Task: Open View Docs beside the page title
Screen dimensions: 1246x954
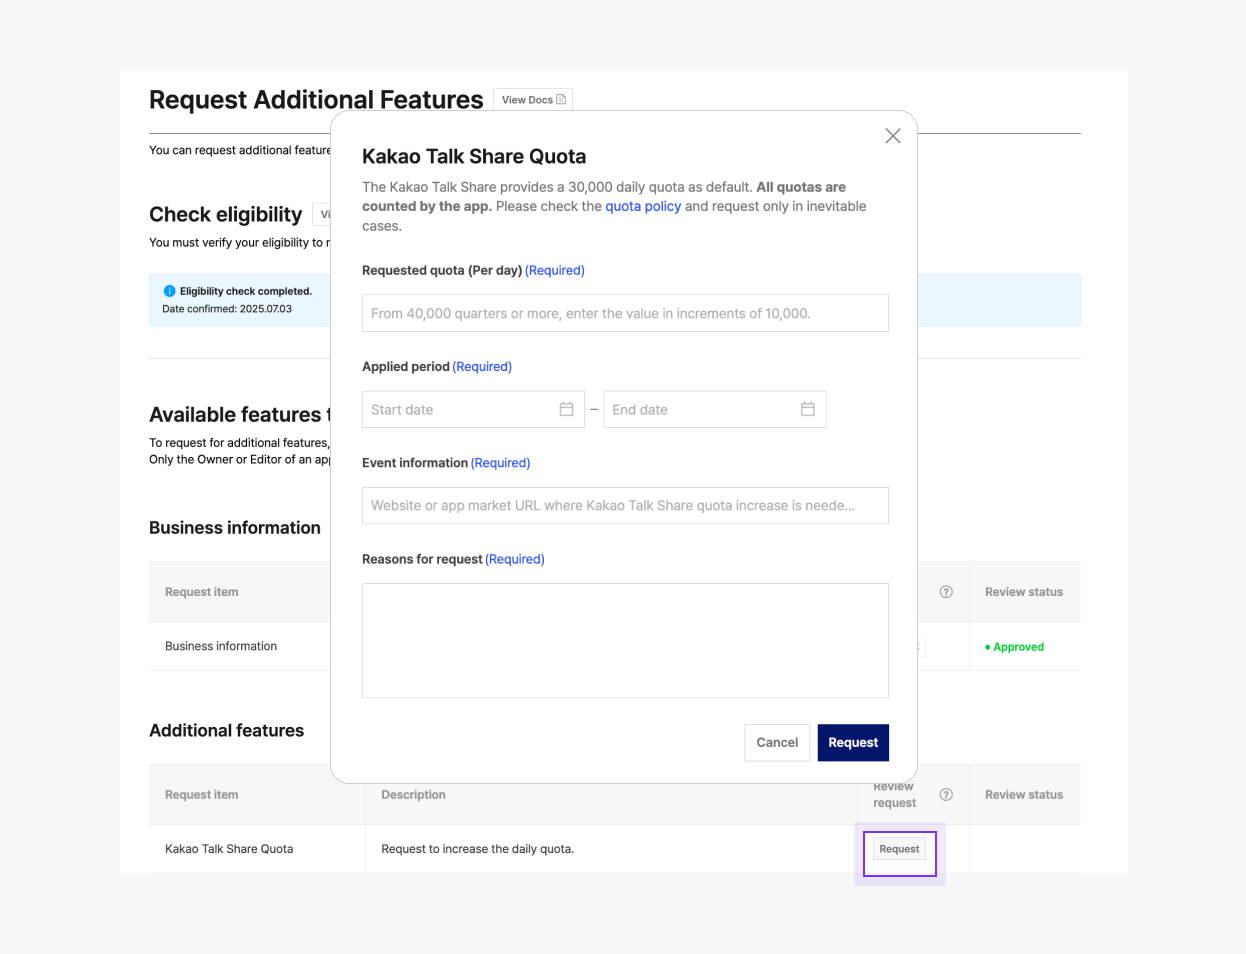Action: click(x=533, y=100)
